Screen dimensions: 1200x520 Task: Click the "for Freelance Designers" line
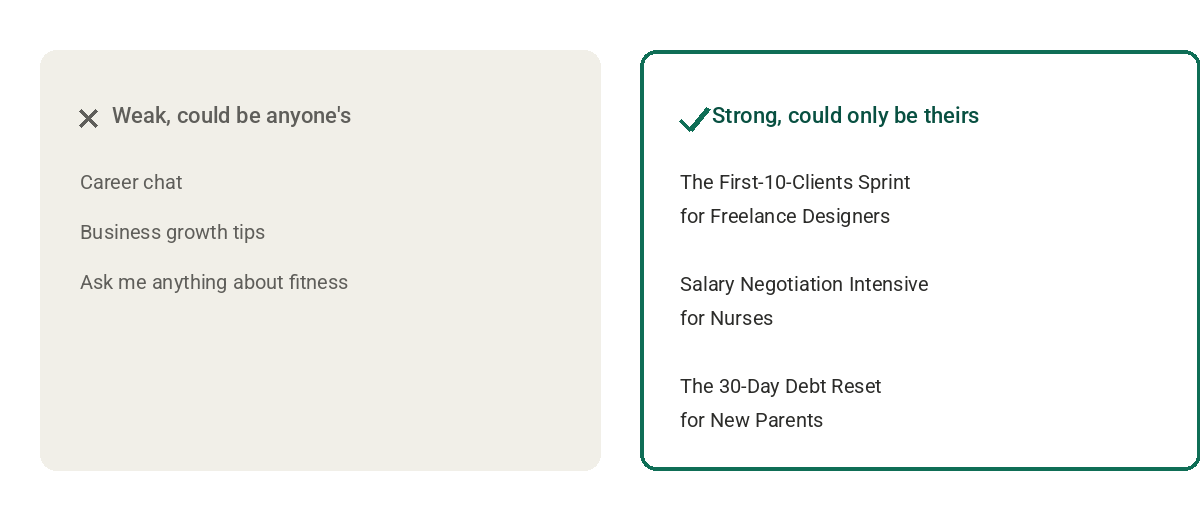(x=785, y=216)
